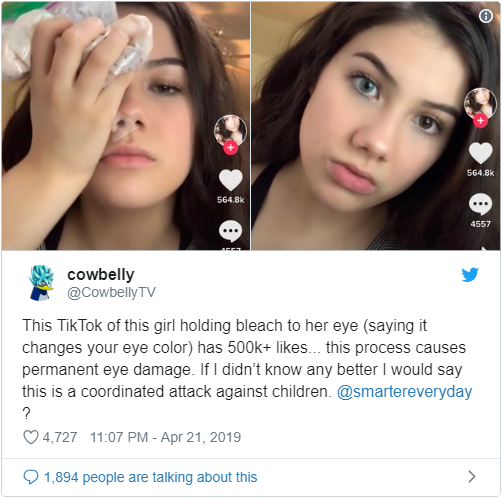The width and height of the screenshot is (502, 498).
Task: Open comments bubble in the left TikTok image
Action: click(230, 231)
